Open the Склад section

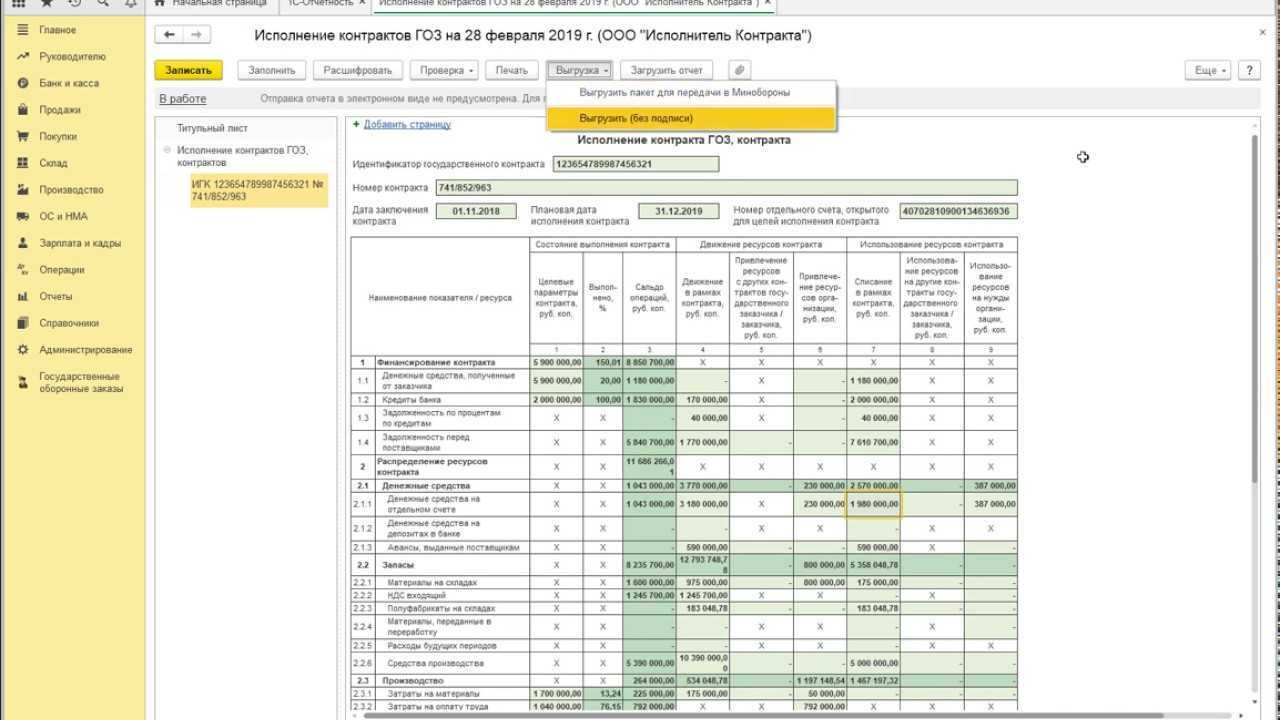pos(53,163)
